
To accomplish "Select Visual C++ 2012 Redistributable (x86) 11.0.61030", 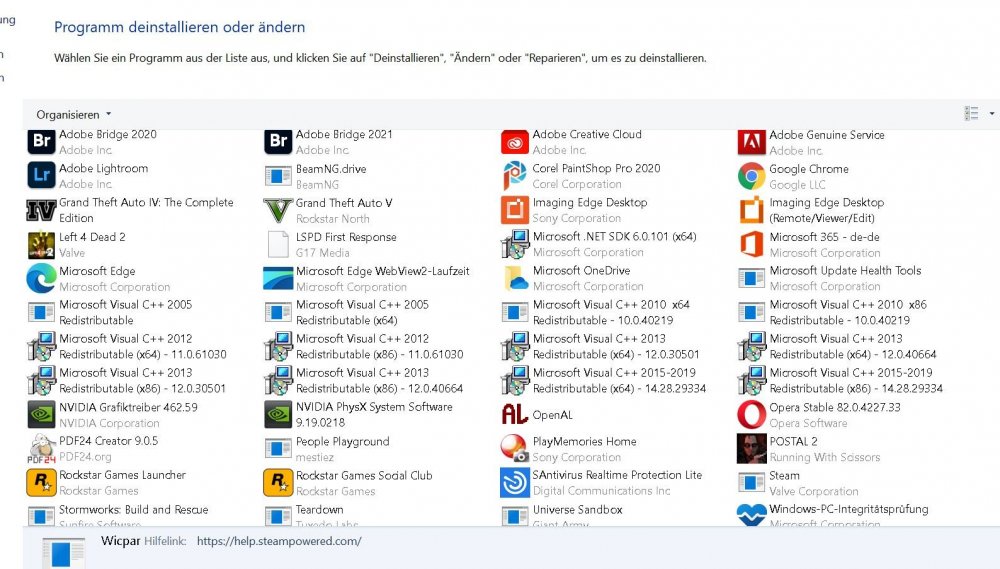I will 364,346.
